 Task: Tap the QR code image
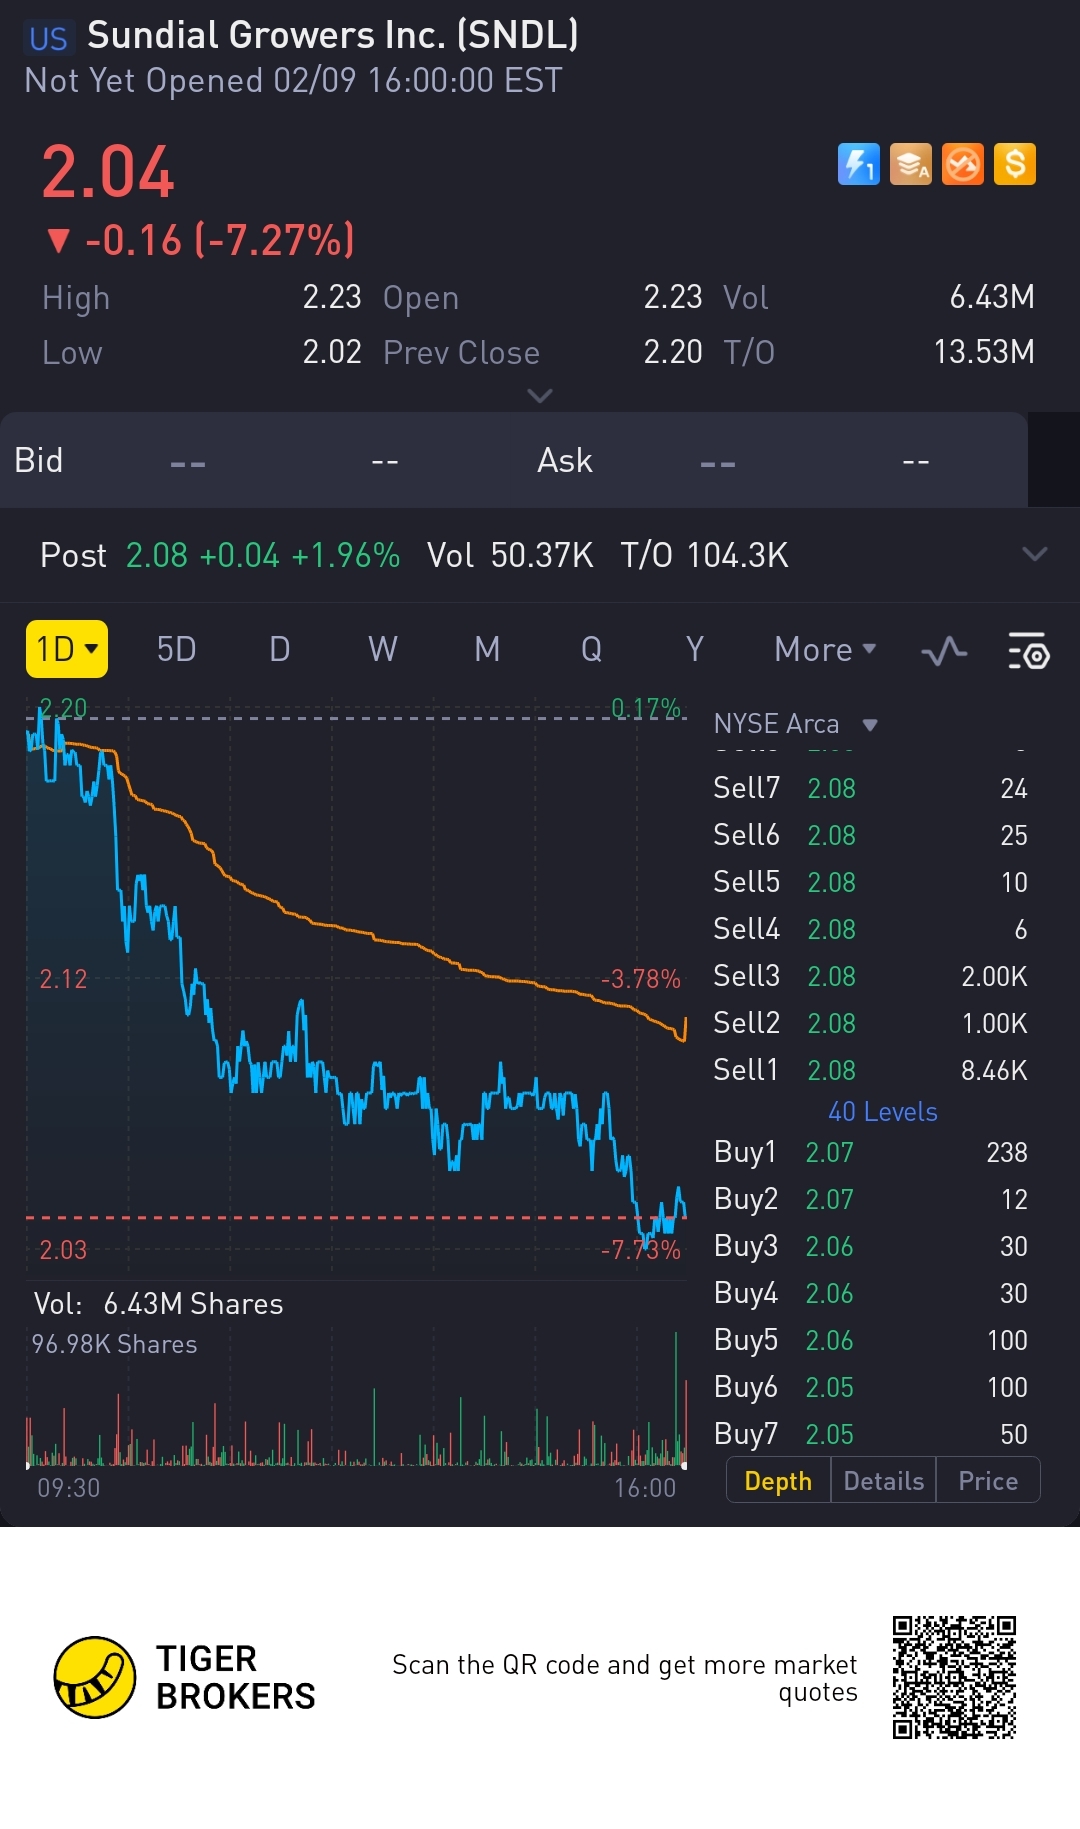click(x=954, y=1677)
